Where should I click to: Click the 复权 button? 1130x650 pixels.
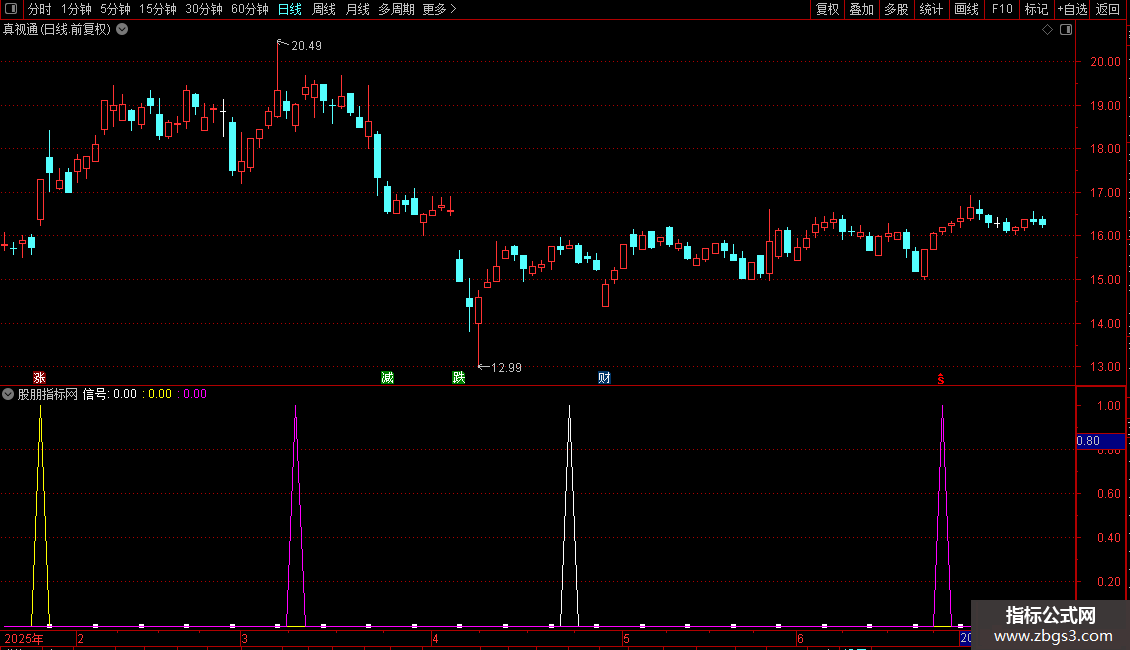coord(827,9)
